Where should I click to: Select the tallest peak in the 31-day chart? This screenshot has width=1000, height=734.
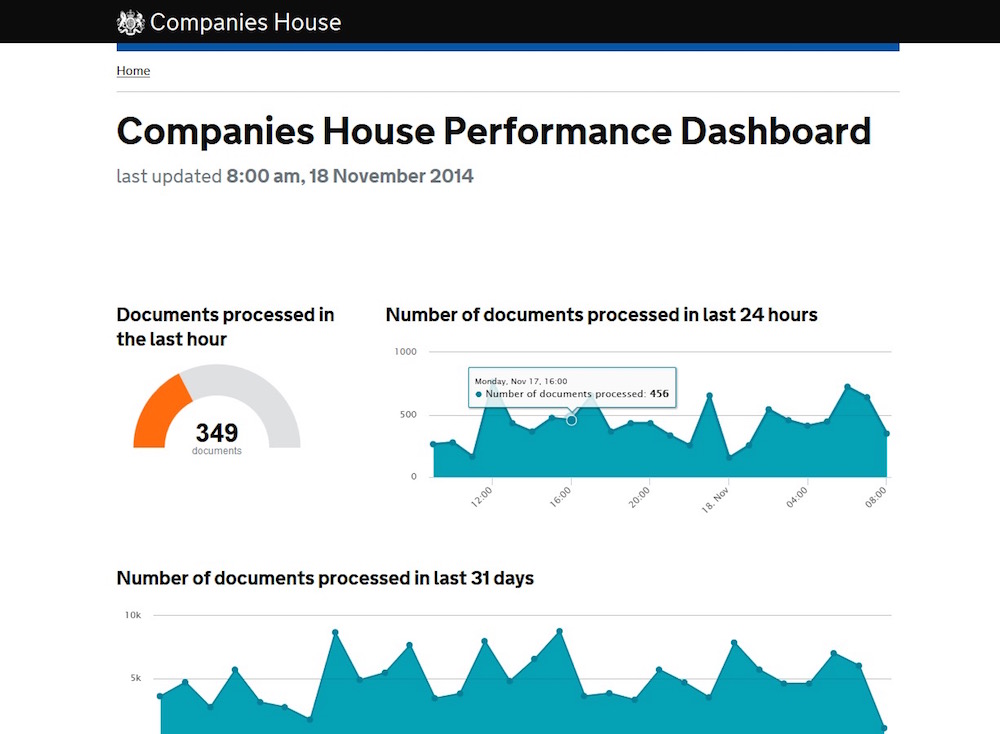[x=559, y=629]
